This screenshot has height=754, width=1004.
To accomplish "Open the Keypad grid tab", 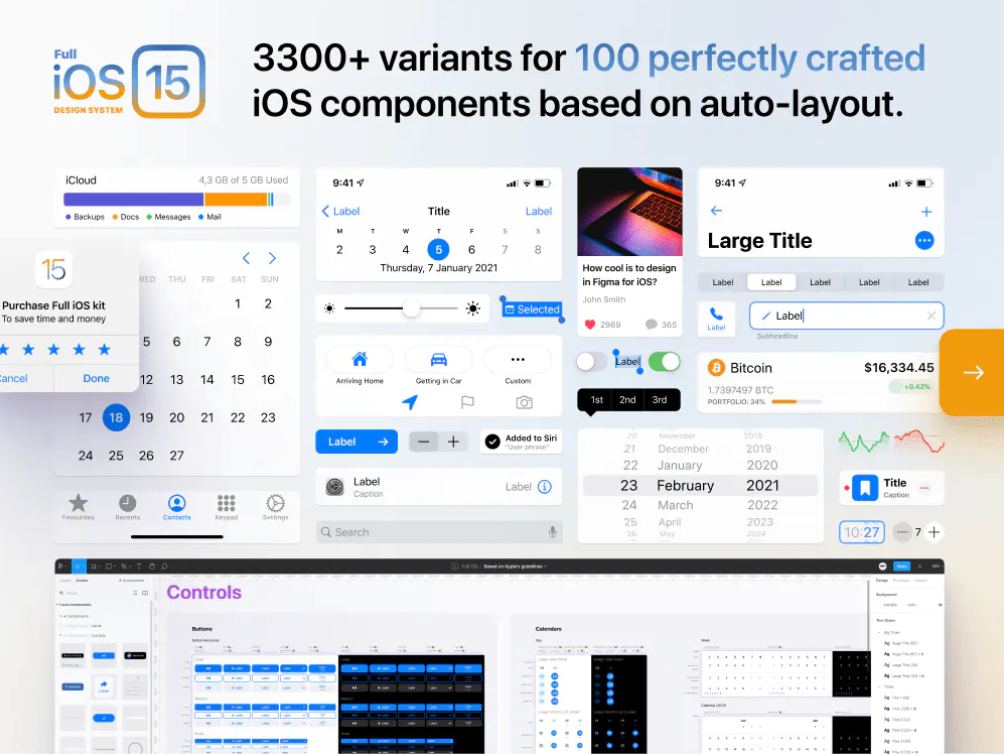I will (x=226, y=503).
